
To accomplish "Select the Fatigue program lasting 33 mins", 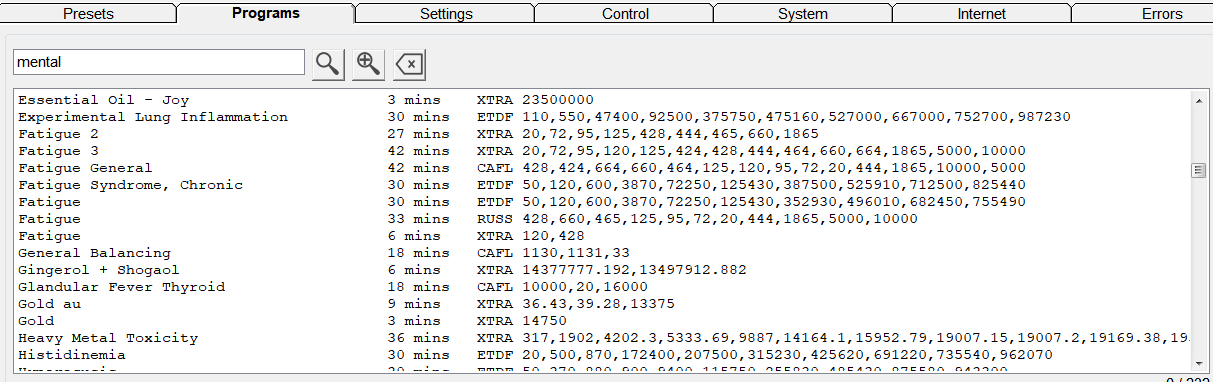I will (x=603, y=219).
